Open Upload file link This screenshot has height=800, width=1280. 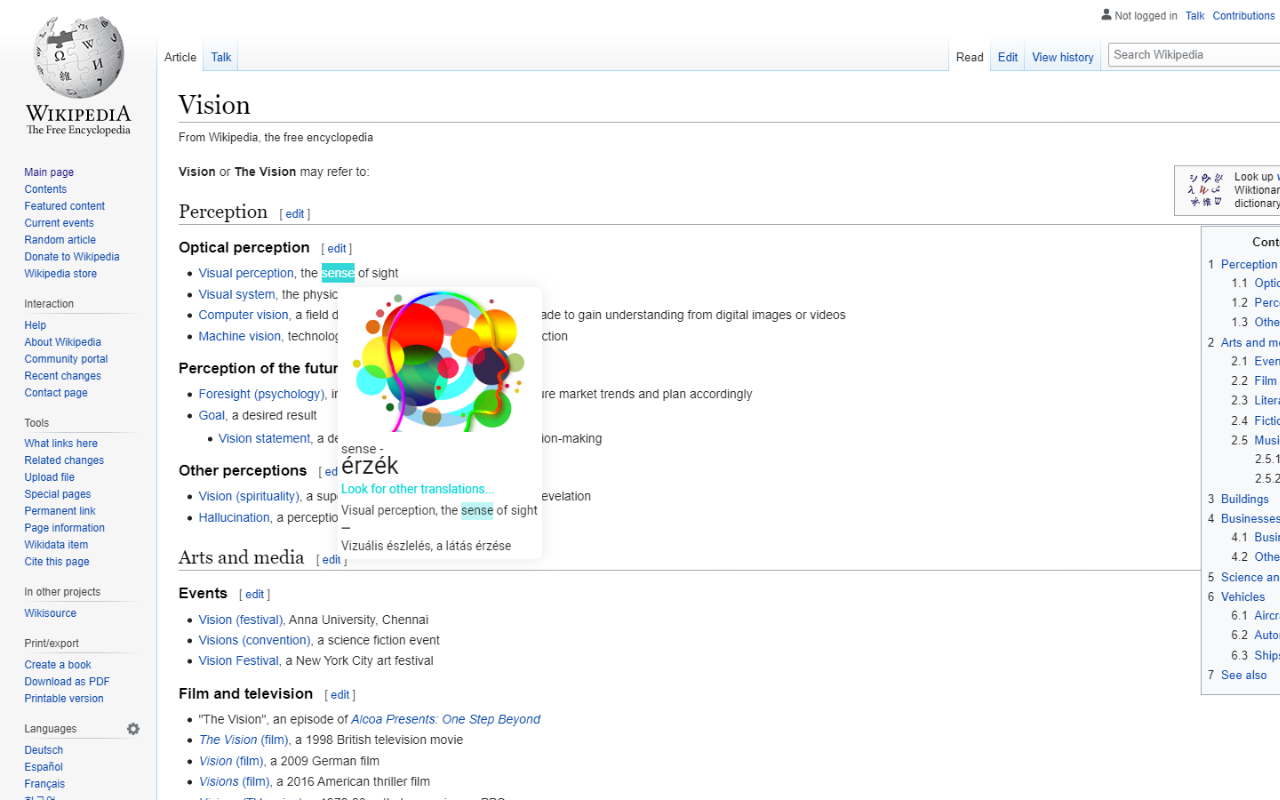tap(49, 477)
